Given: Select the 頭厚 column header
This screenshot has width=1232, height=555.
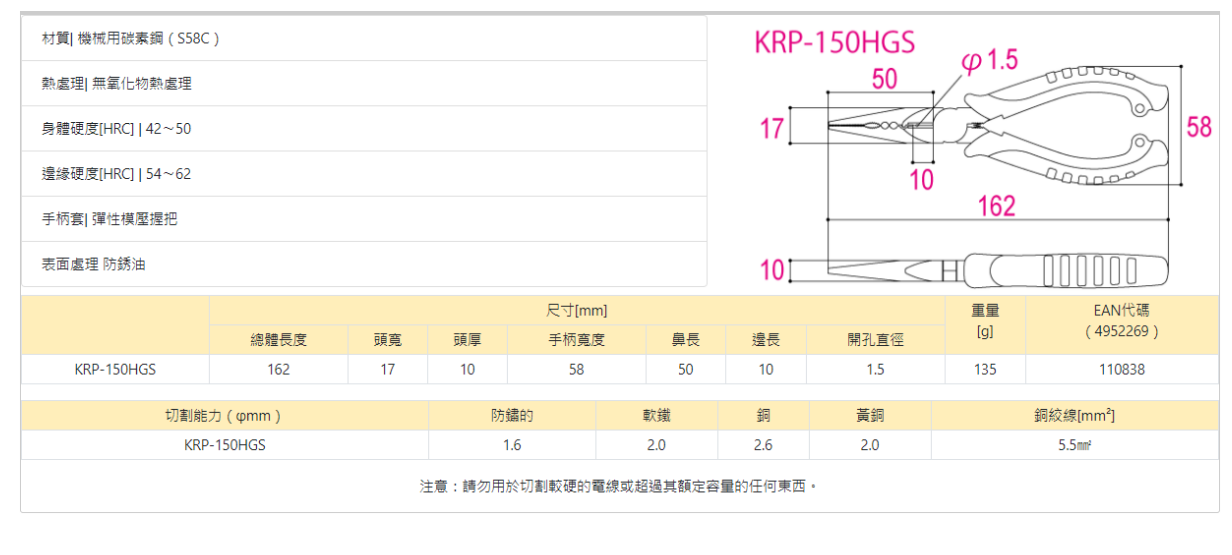Looking at the screenshot, I should click(467, 340).
